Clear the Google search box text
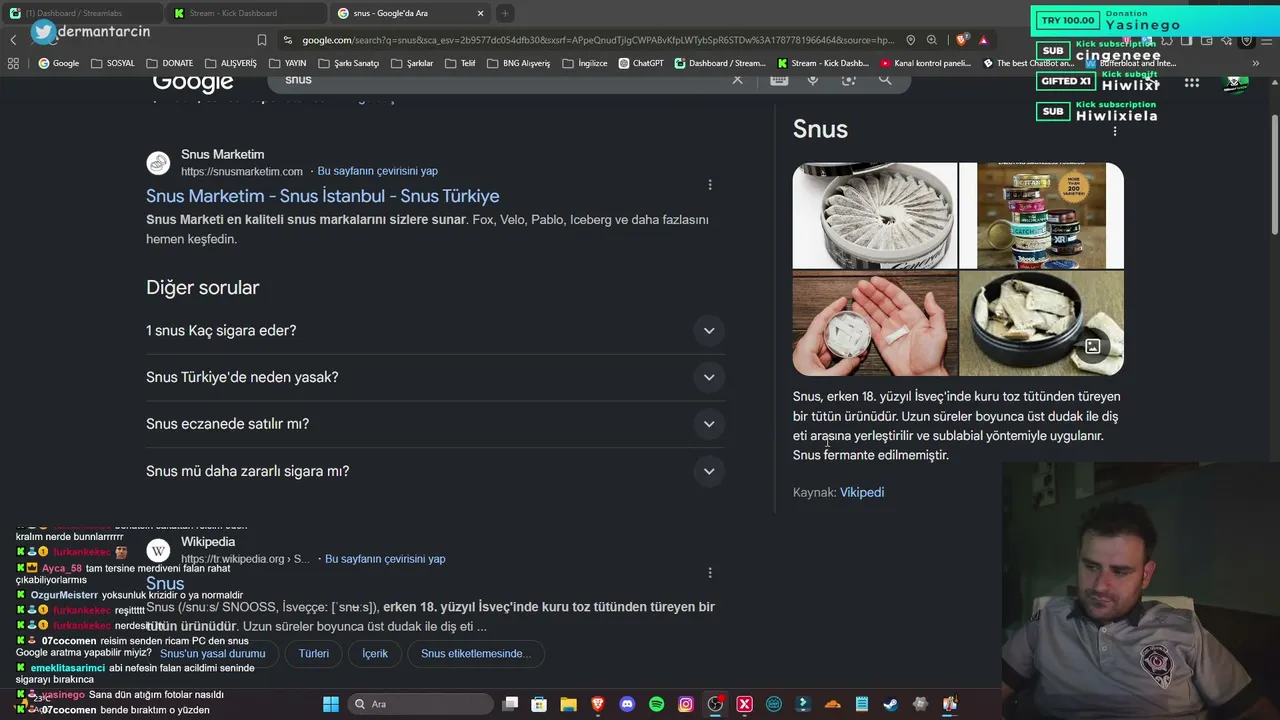The width and height of the screenshot is (1280, 720). pyautogui.click(x=738, y=79)
